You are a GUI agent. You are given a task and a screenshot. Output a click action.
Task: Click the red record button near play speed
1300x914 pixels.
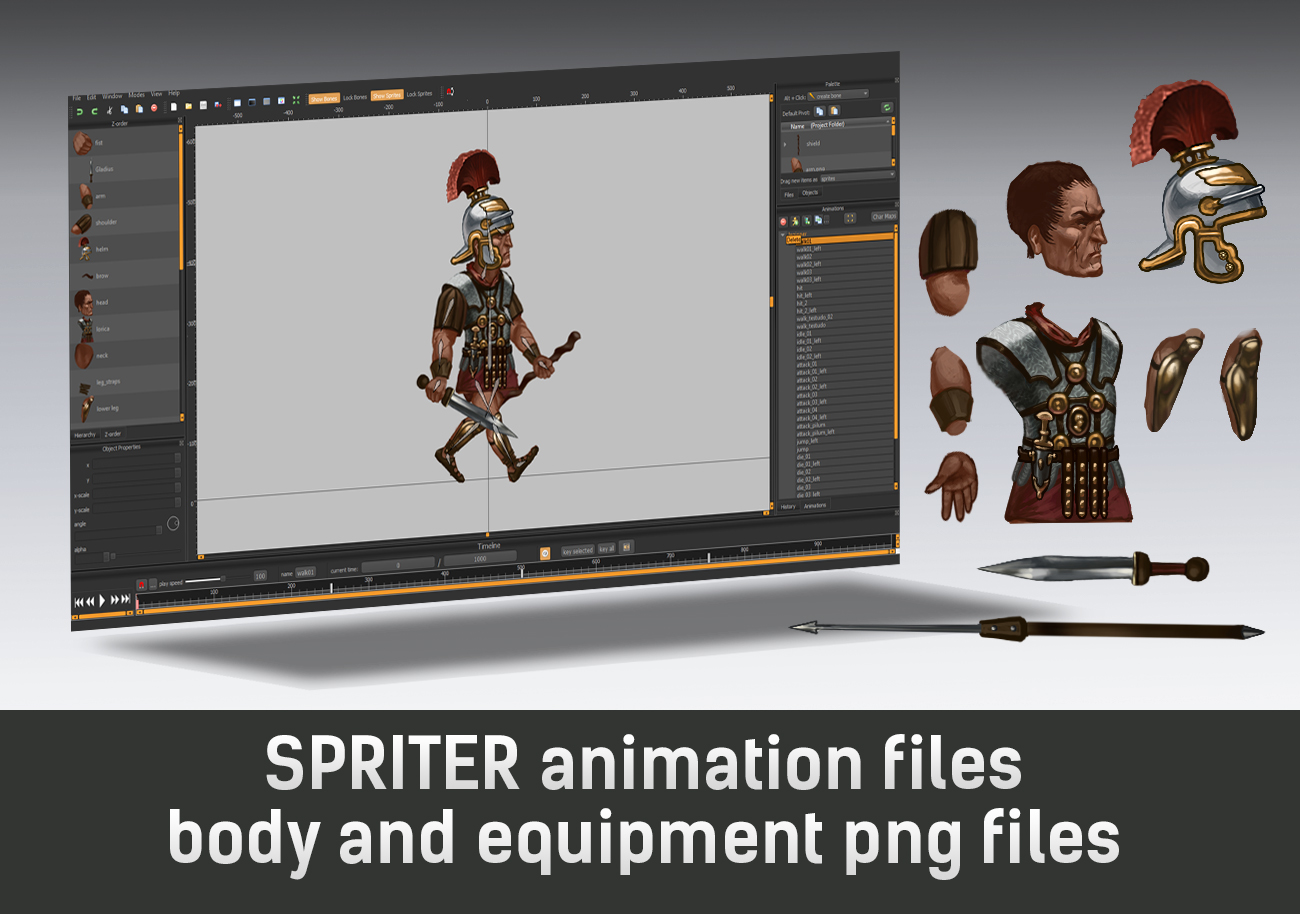[141, 585]
